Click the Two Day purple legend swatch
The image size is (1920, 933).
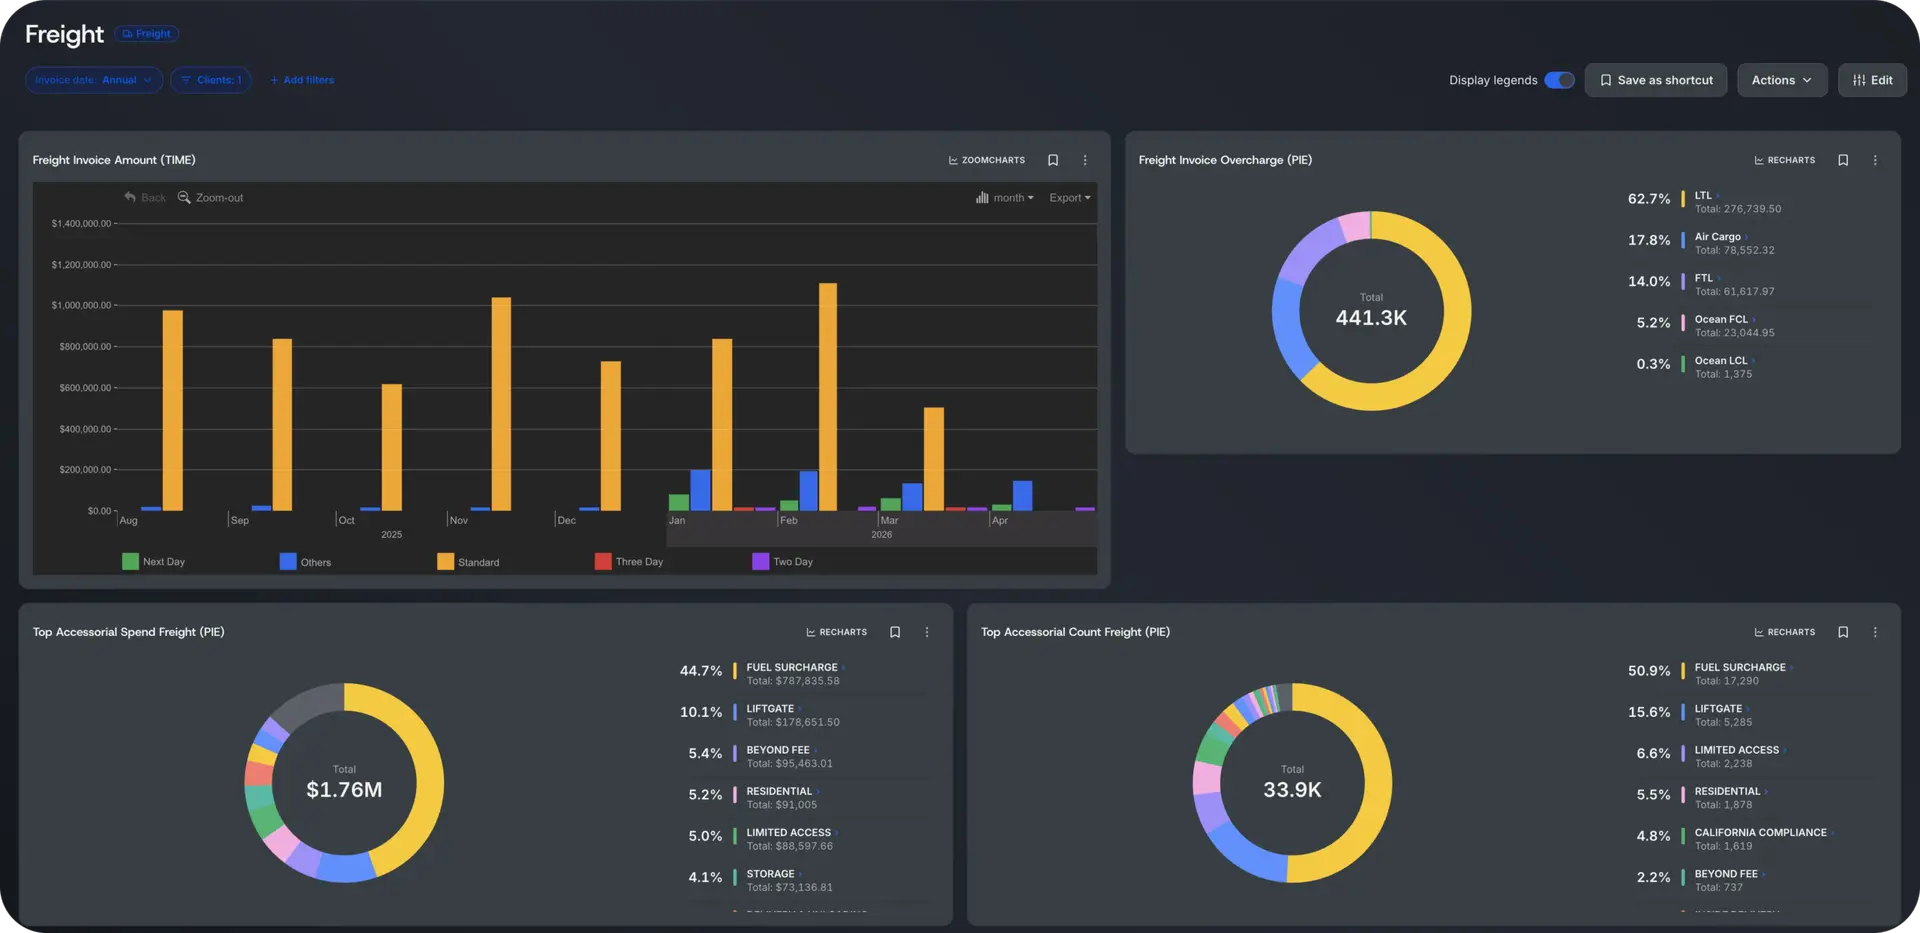760,561
